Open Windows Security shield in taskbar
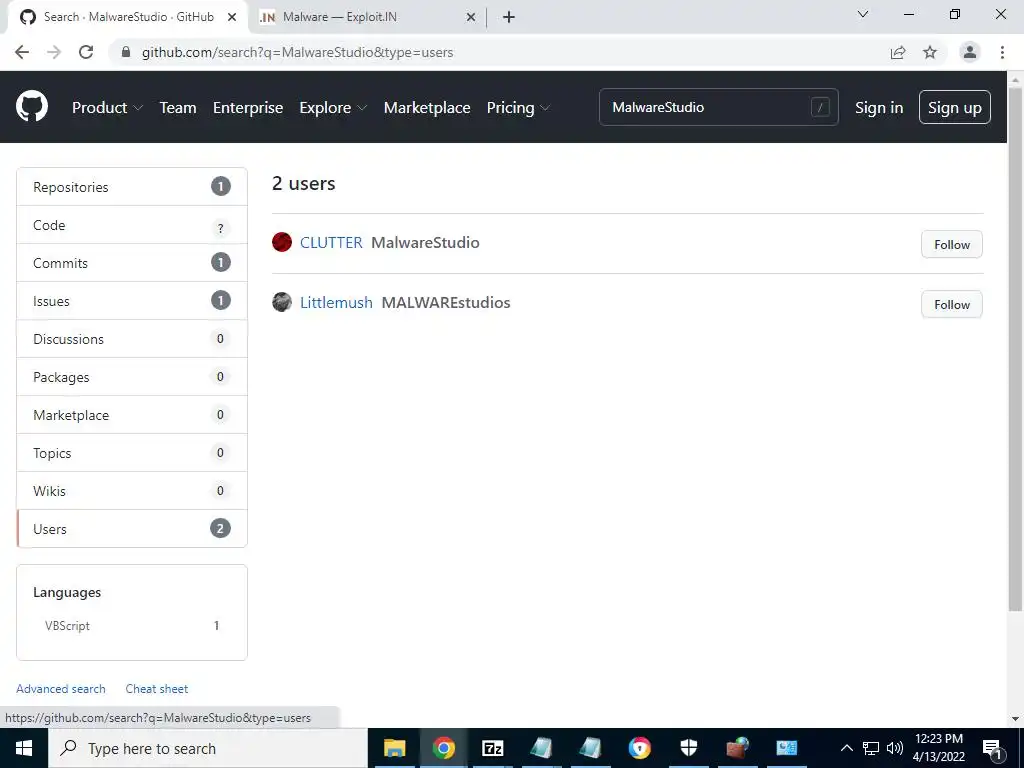 688,748
